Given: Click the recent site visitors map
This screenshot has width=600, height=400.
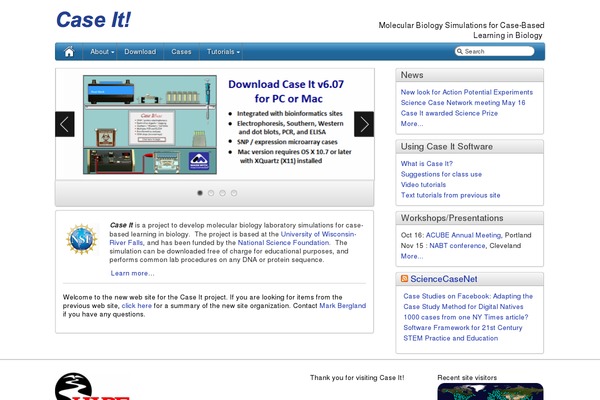Looking at the screenshot, I should [x=490, y=392].
